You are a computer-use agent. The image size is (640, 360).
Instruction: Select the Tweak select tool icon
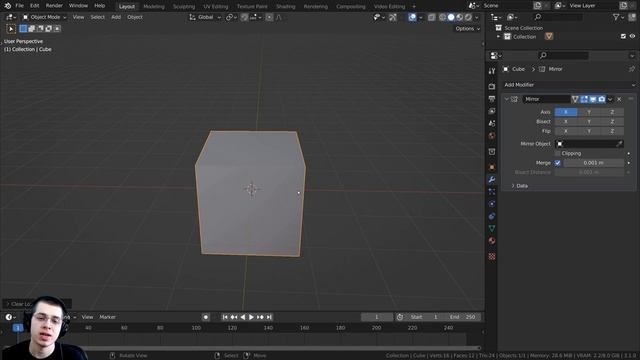[x=11, y=29]
